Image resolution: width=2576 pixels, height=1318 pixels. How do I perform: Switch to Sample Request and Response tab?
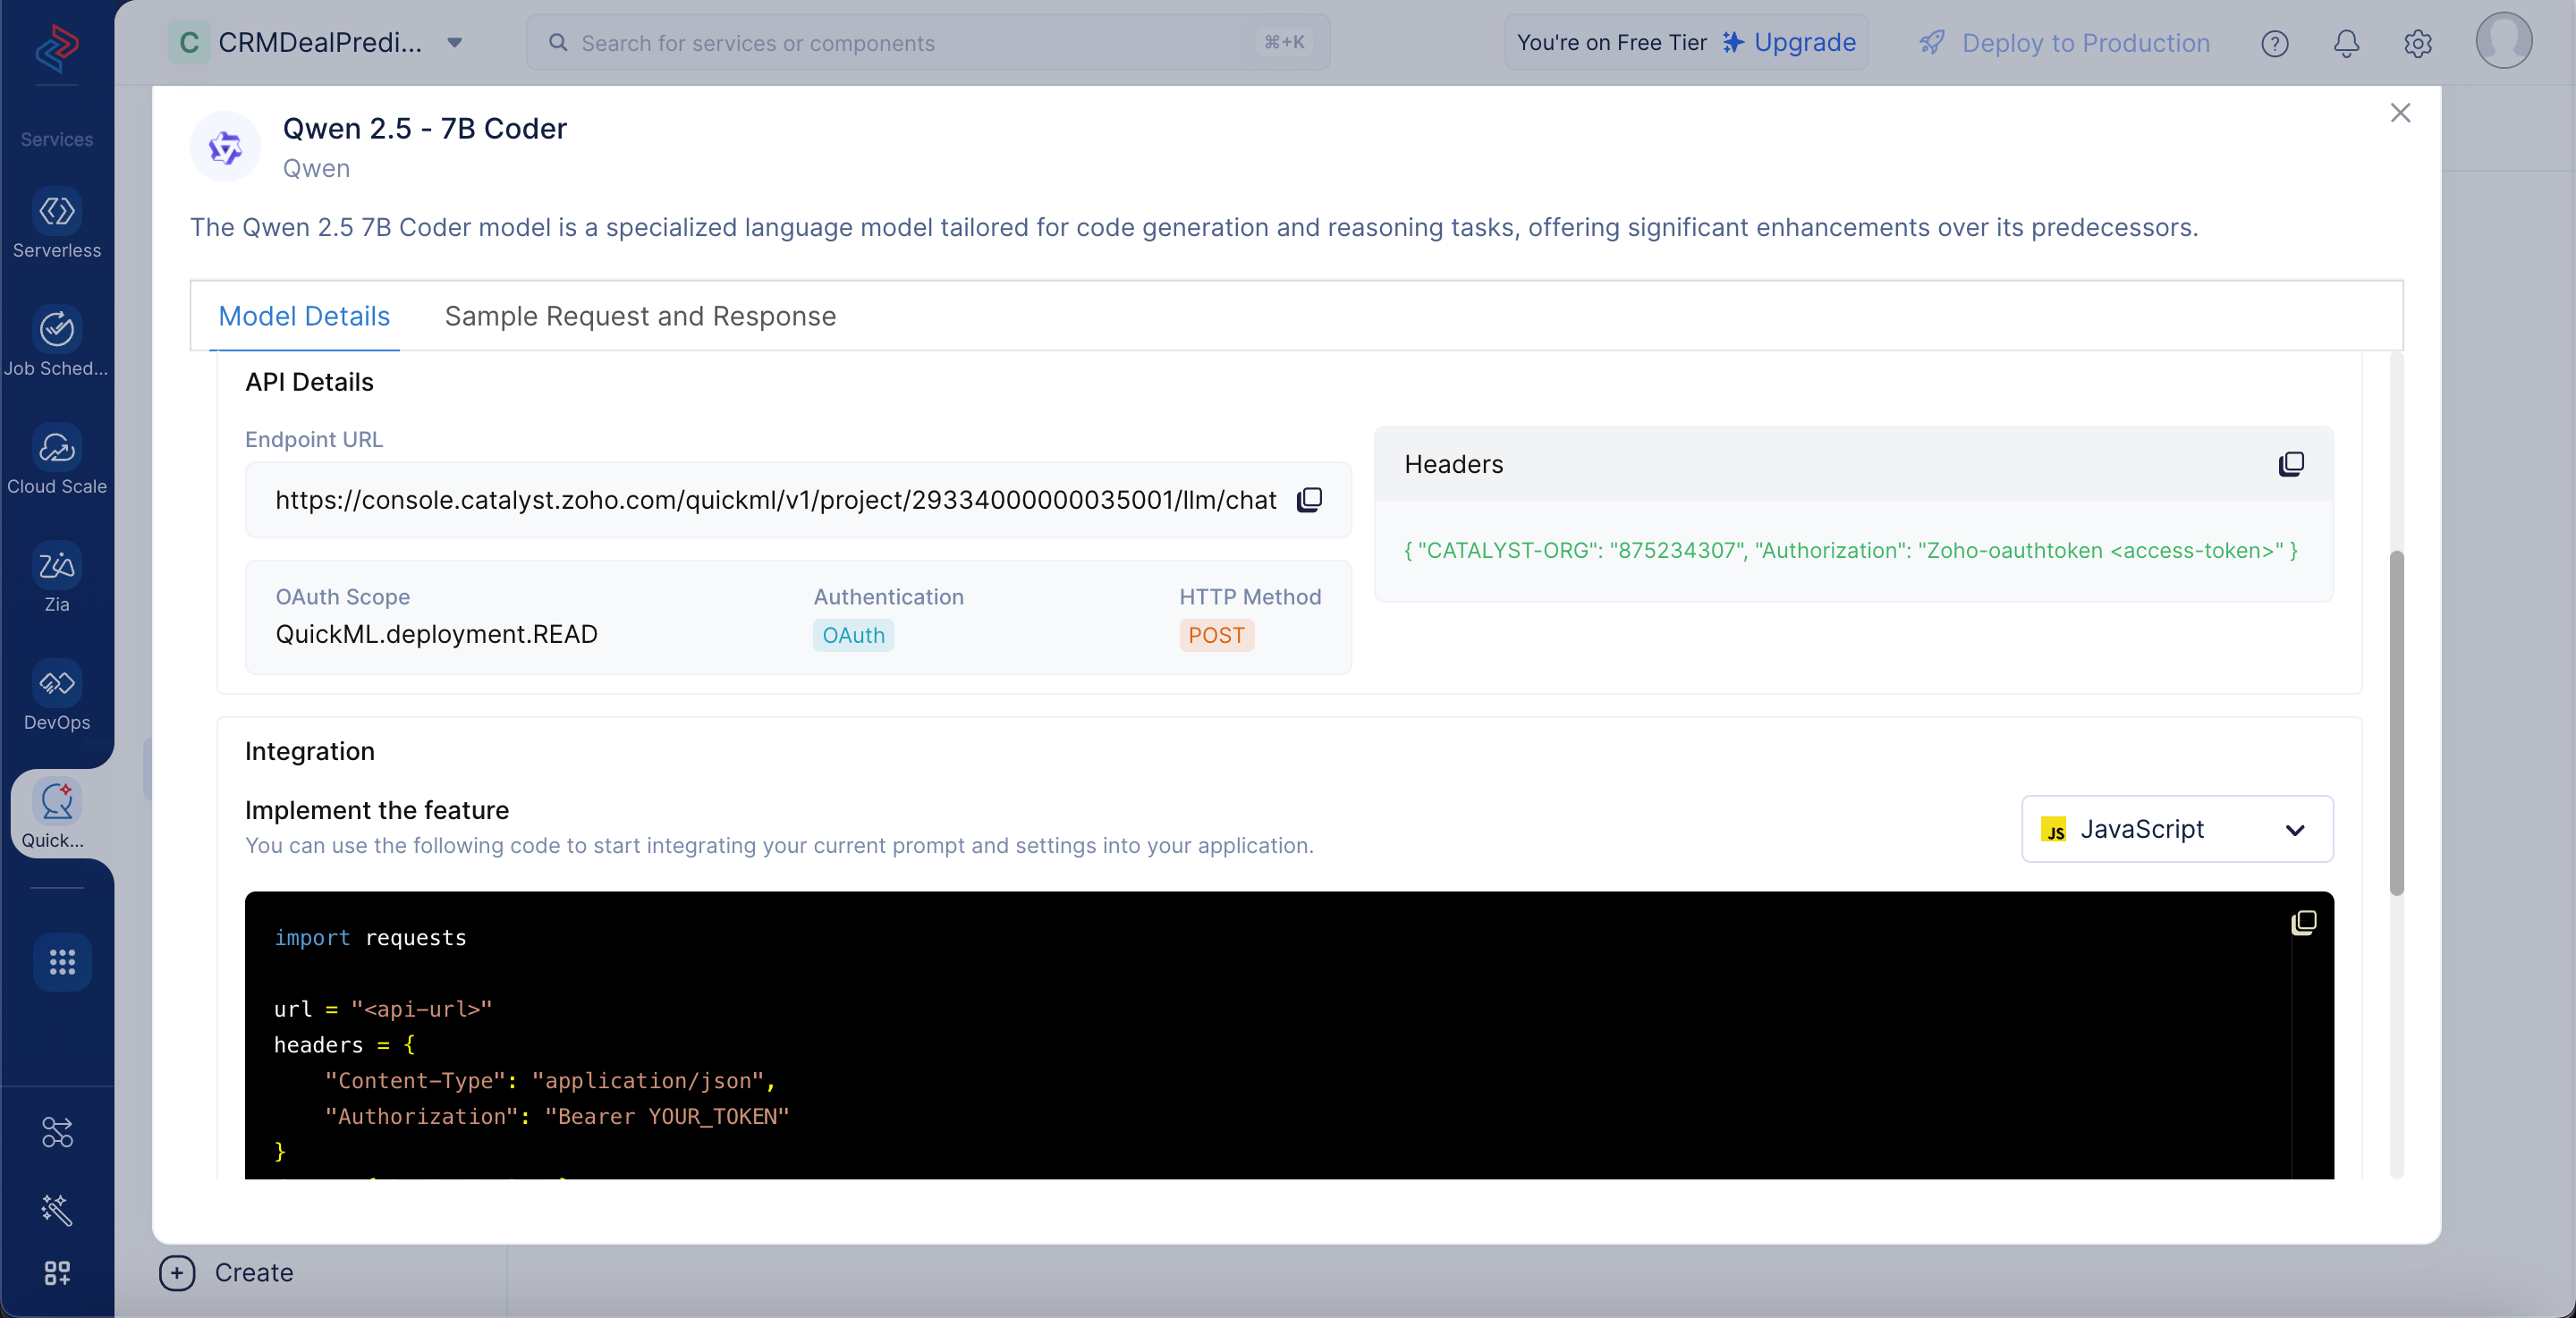coord(640,316)
